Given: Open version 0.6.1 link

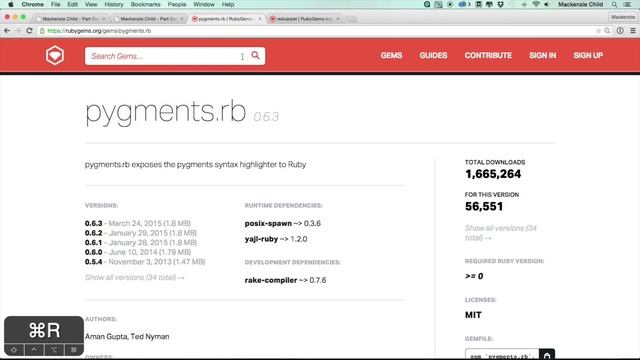Looking at the screenshot, I should (93, 242).
